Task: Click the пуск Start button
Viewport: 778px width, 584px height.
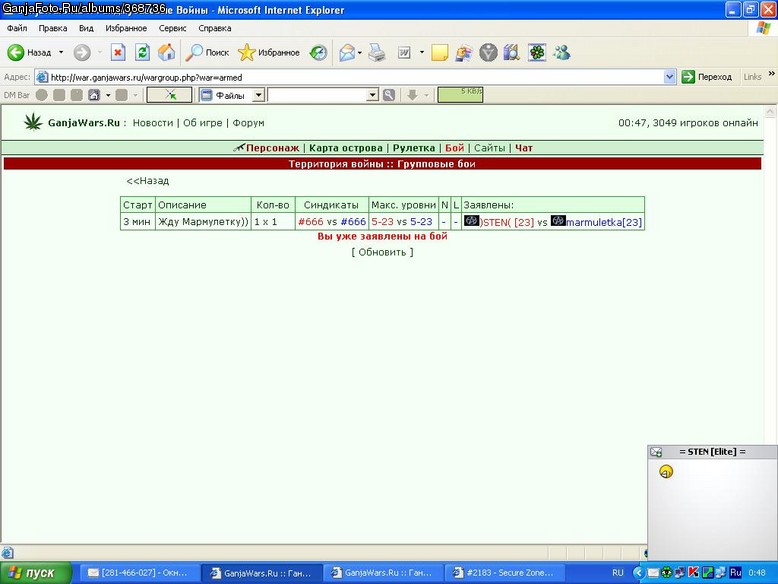Action: (x=36, y=573)
